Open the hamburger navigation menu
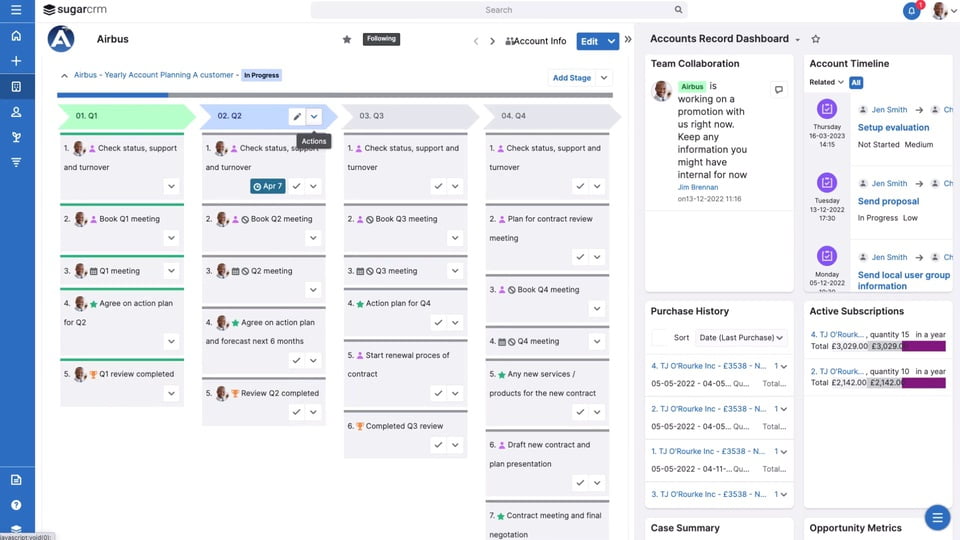This screenshot has width=960, height=540. coord(16,10)
